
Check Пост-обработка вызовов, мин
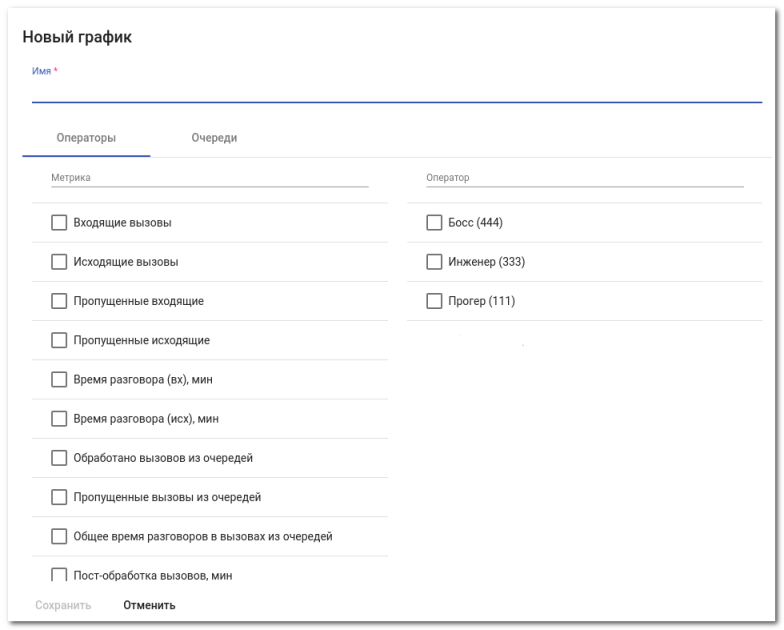click(59, 575)
